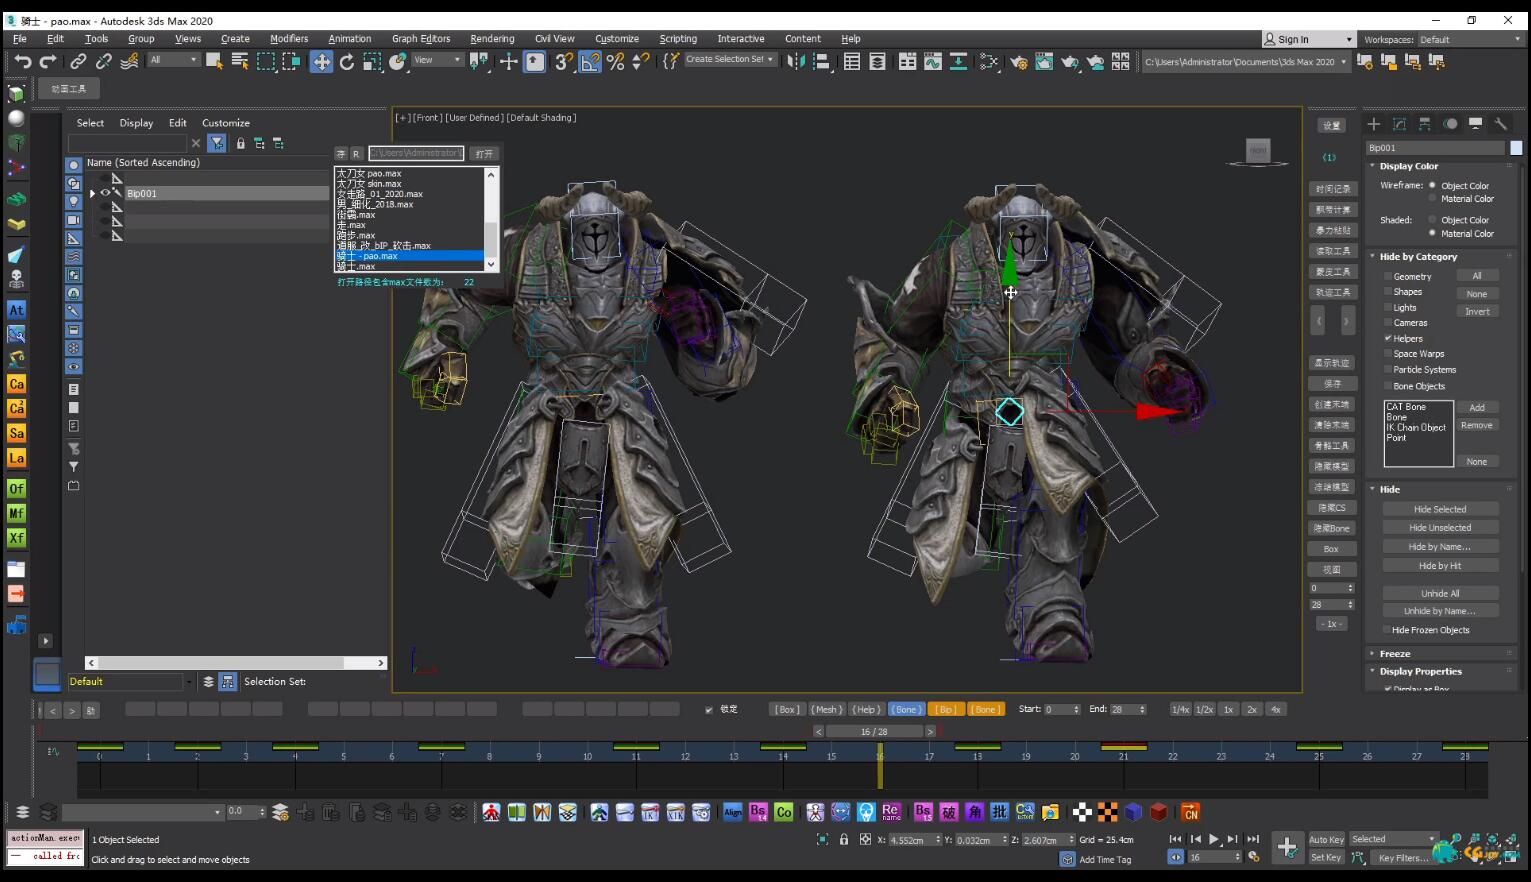1531x882 pixels.
Task: Collapse the Display Color rollout
Action: 1408,167
